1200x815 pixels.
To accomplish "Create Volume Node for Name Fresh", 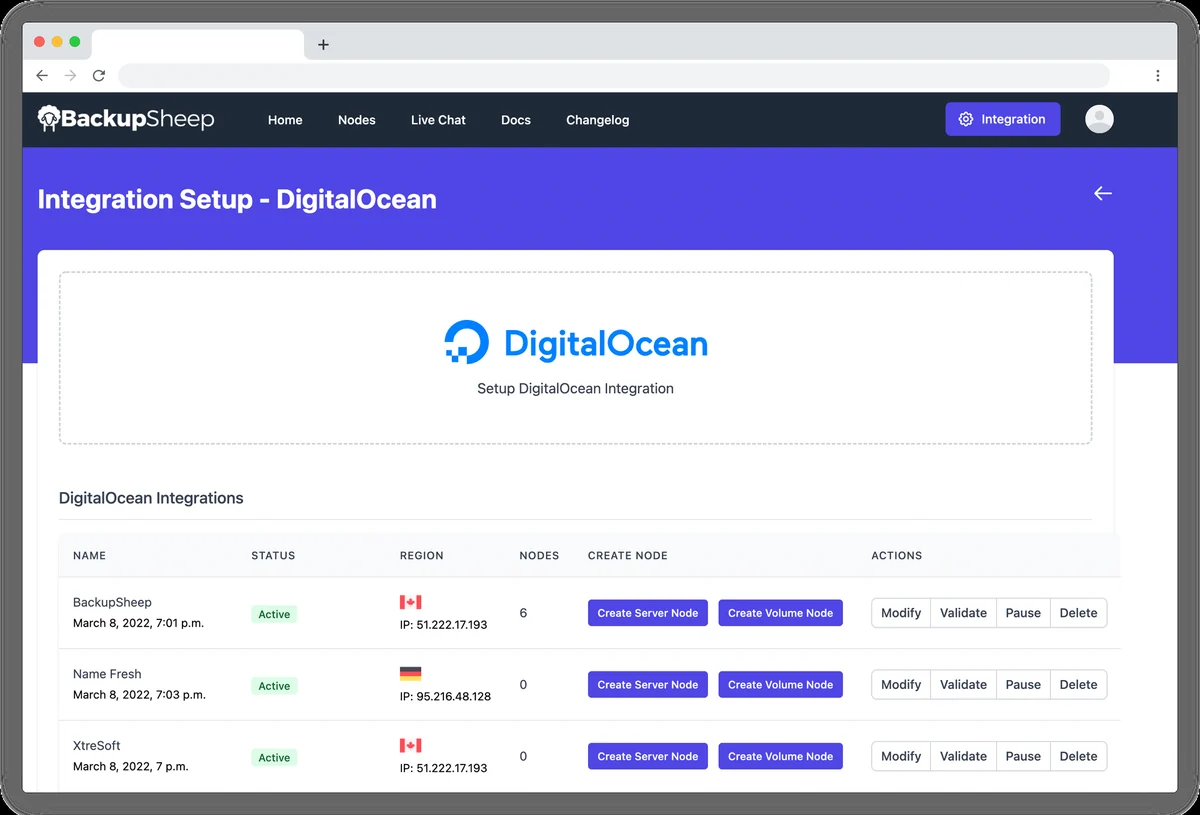I will tap(780, 685).
